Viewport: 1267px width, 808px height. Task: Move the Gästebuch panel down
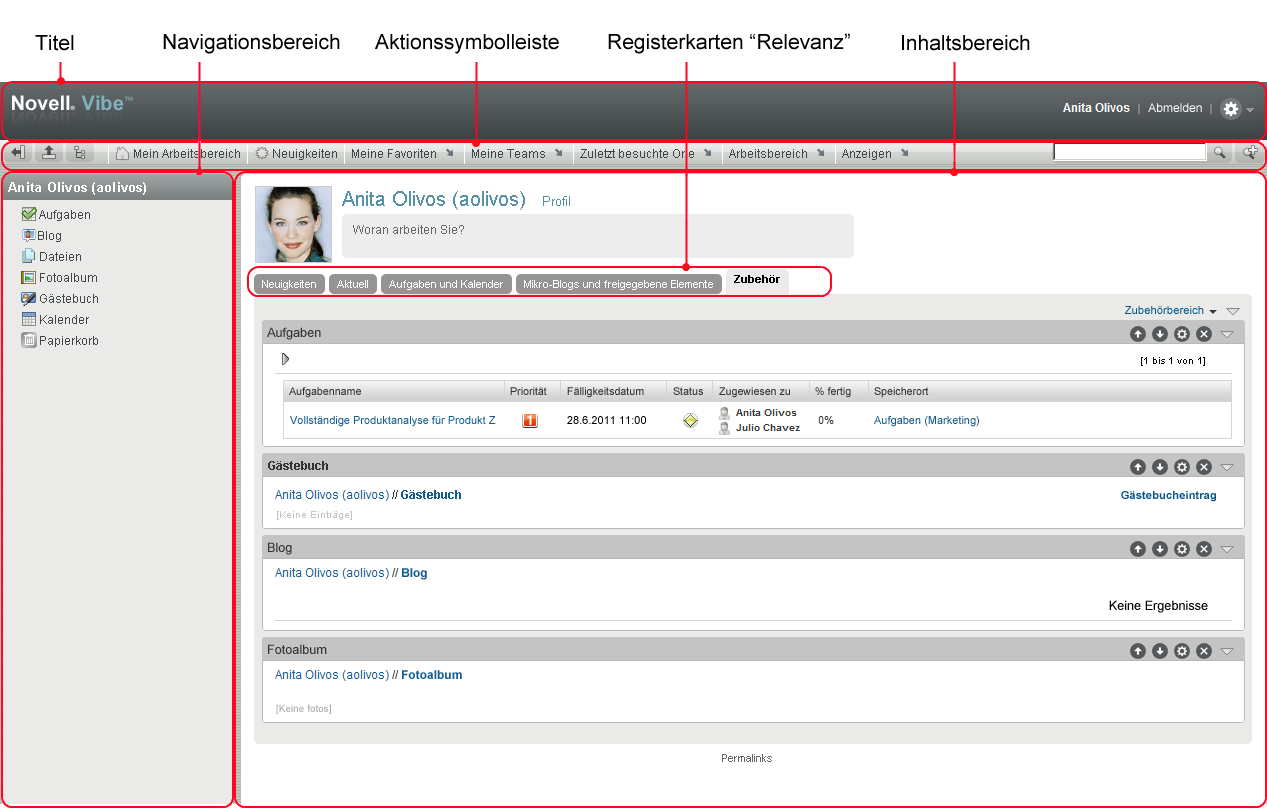coord(1160,466)
